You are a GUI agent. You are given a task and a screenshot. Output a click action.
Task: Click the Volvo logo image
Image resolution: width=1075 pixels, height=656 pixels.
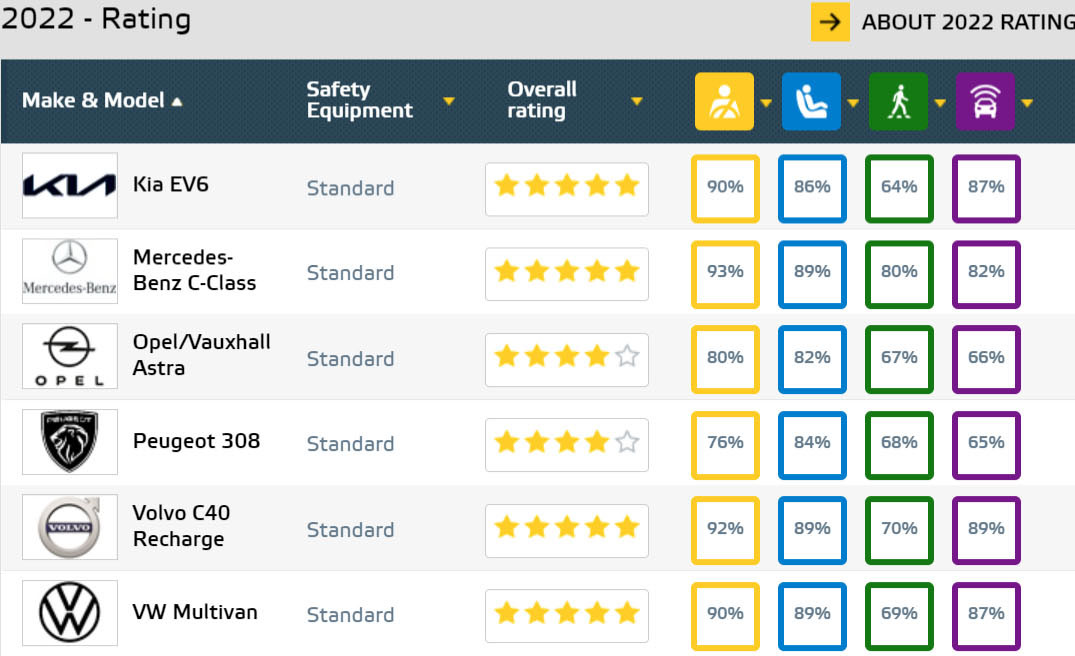[x=70, y=528]
